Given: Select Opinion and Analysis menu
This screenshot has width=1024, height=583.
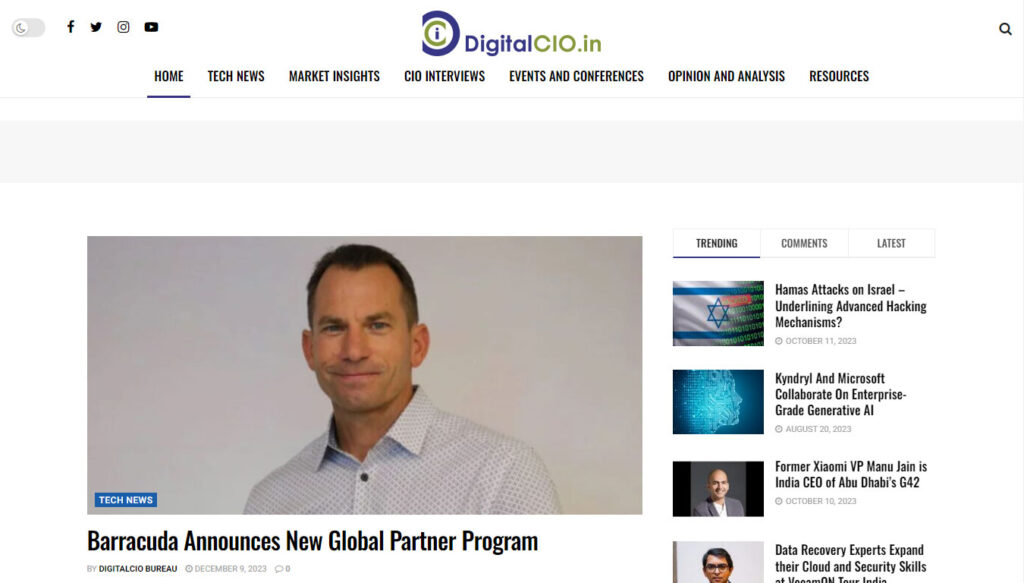Looking at the screenshot, I should point(726,76).
